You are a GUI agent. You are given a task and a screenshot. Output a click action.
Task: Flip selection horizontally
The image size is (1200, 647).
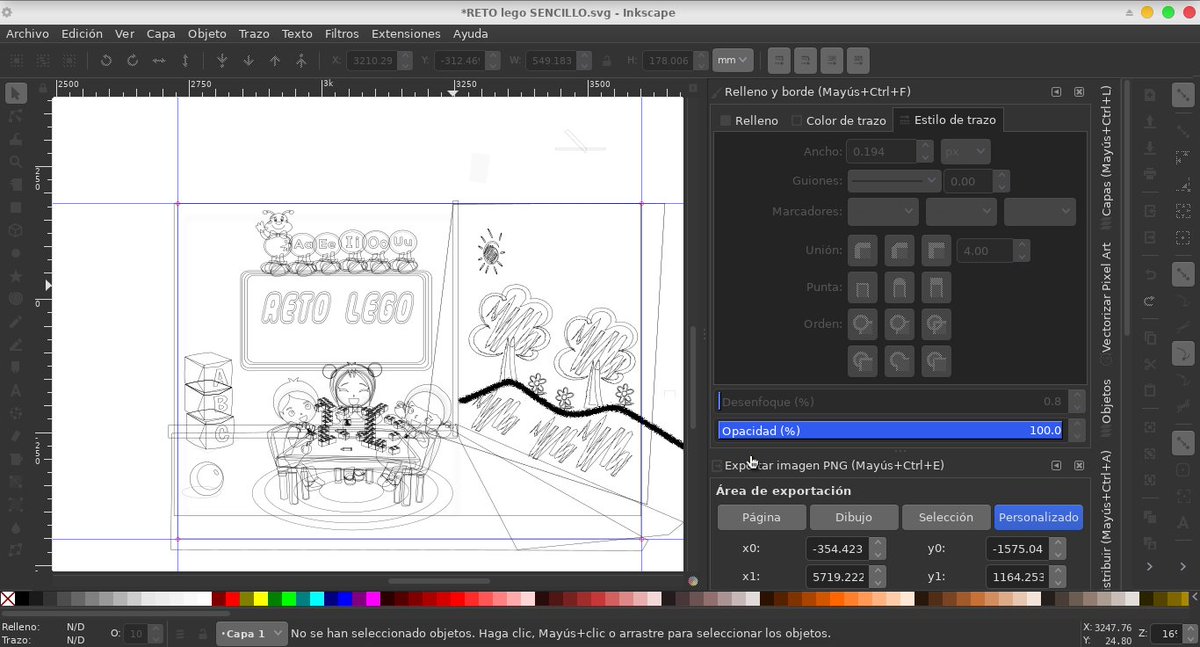[x=159, y=60]
